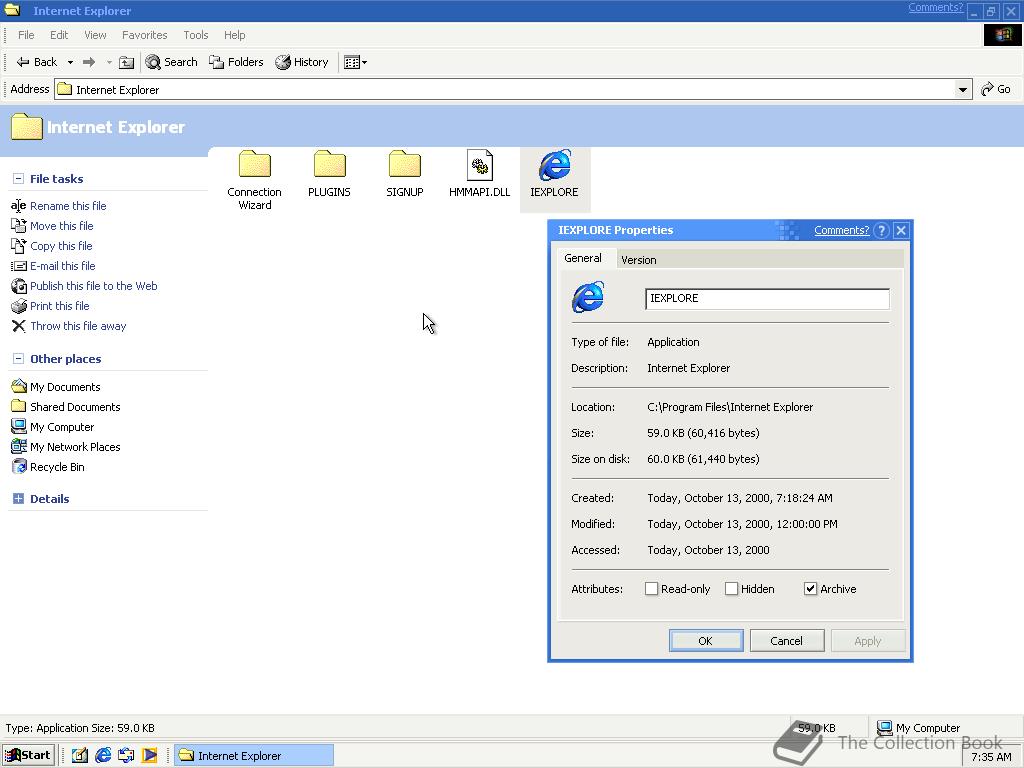Select the IEXPLORE application icon in folder
This screenshot has height=768, width=1024.
tap(554, 165)
